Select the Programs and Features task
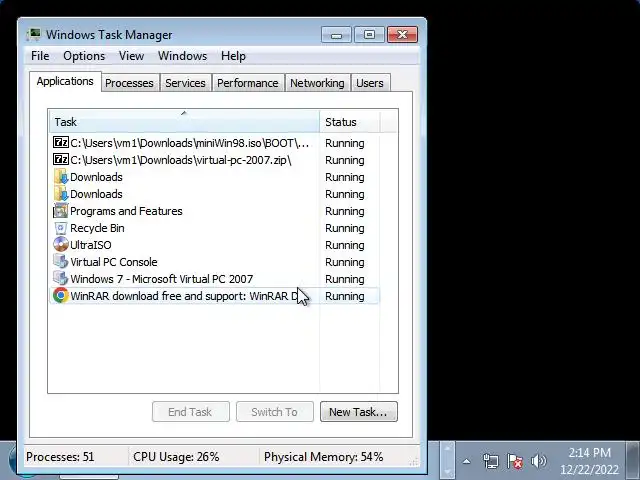The width and height of the screenshot is (640, 480). (x=214, y=211)
